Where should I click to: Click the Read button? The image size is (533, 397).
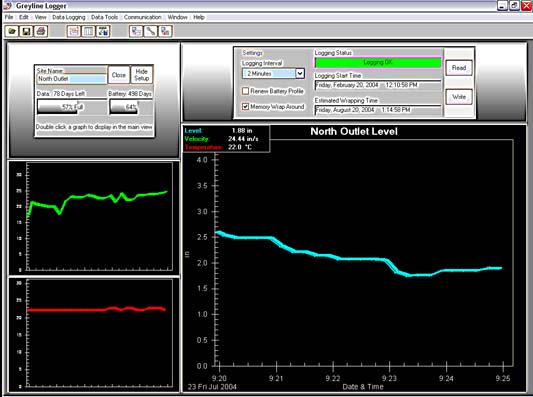coord(459,68)
